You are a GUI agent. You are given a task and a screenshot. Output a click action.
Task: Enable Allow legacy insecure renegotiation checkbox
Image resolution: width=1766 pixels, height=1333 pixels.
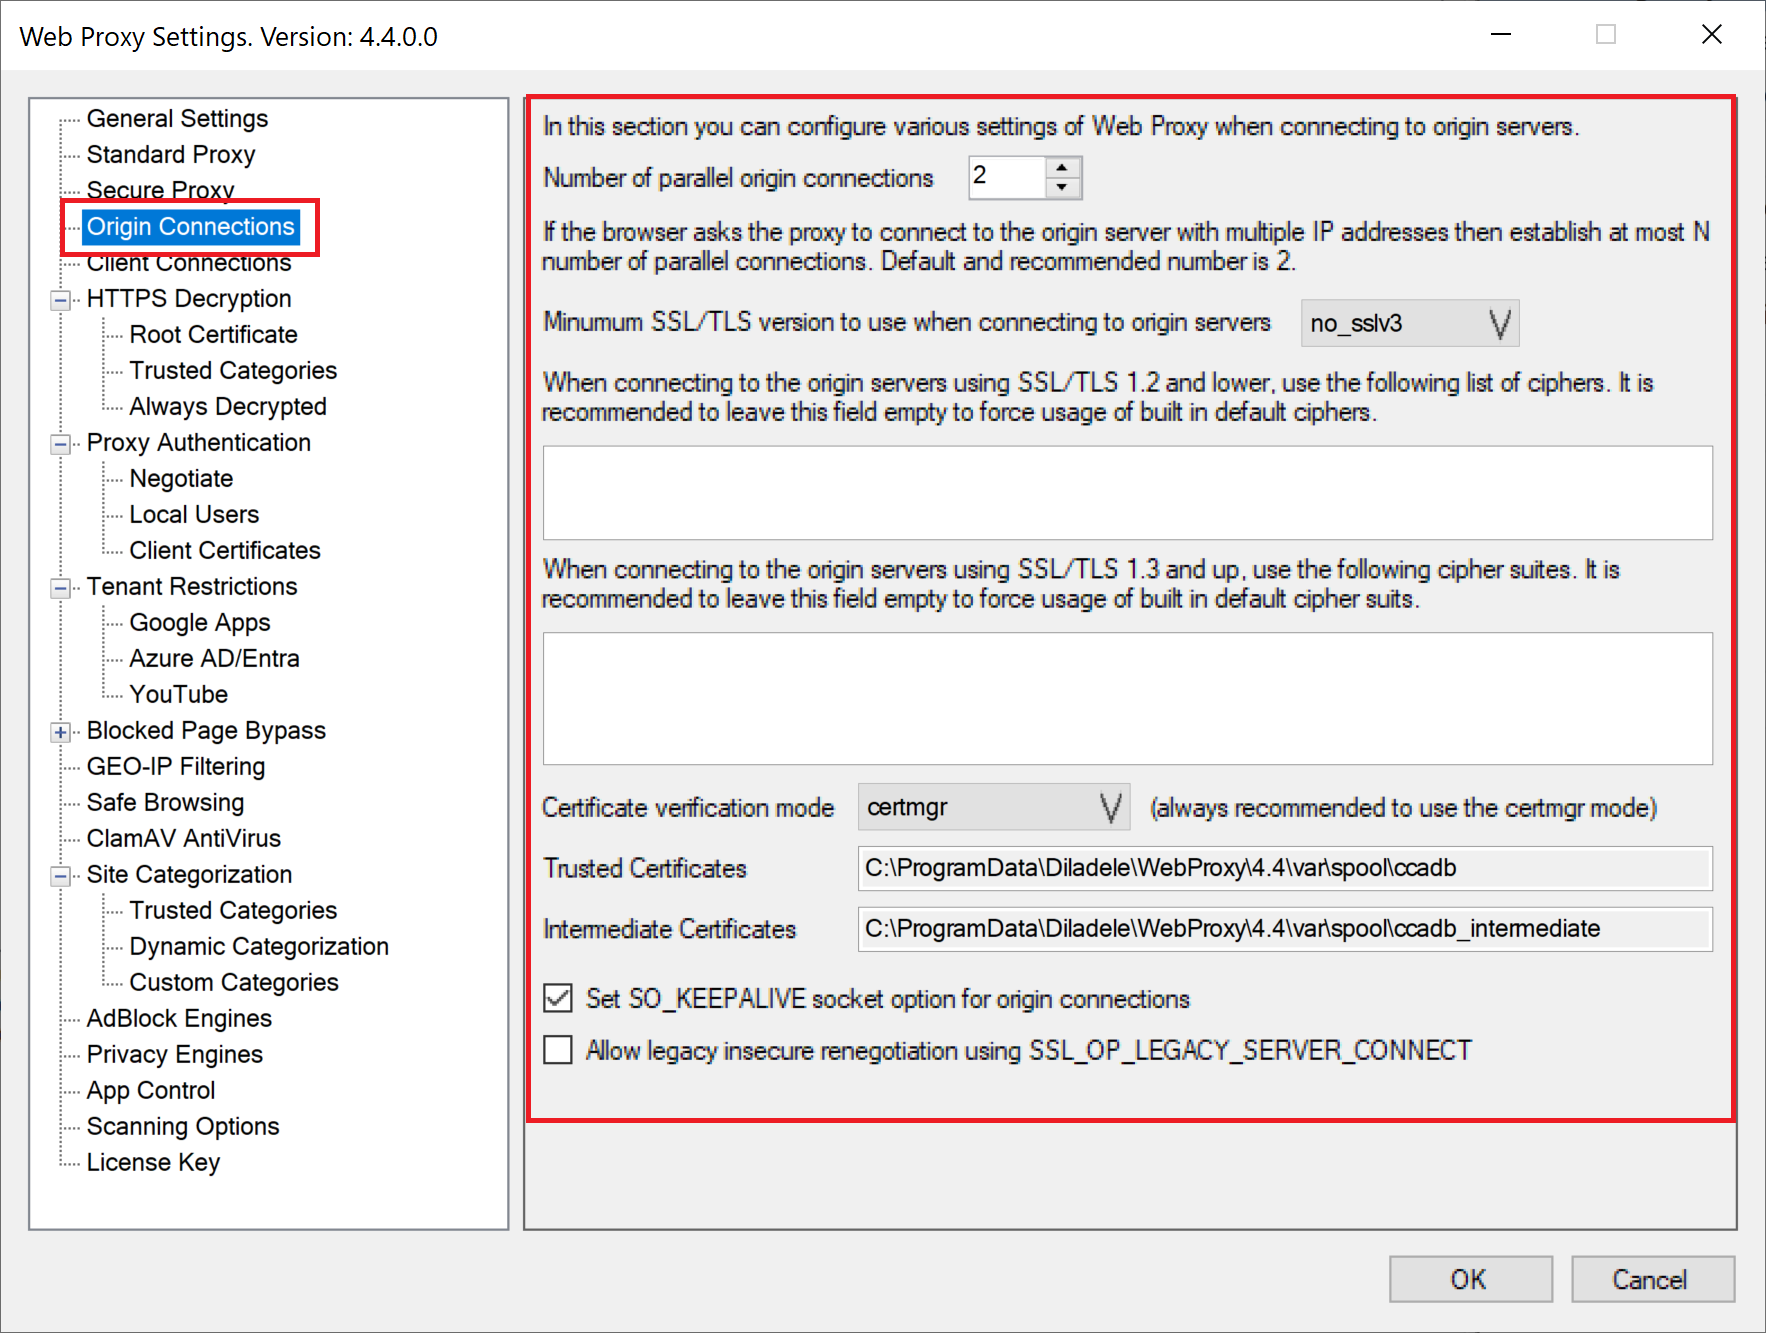coord(558,1049)
